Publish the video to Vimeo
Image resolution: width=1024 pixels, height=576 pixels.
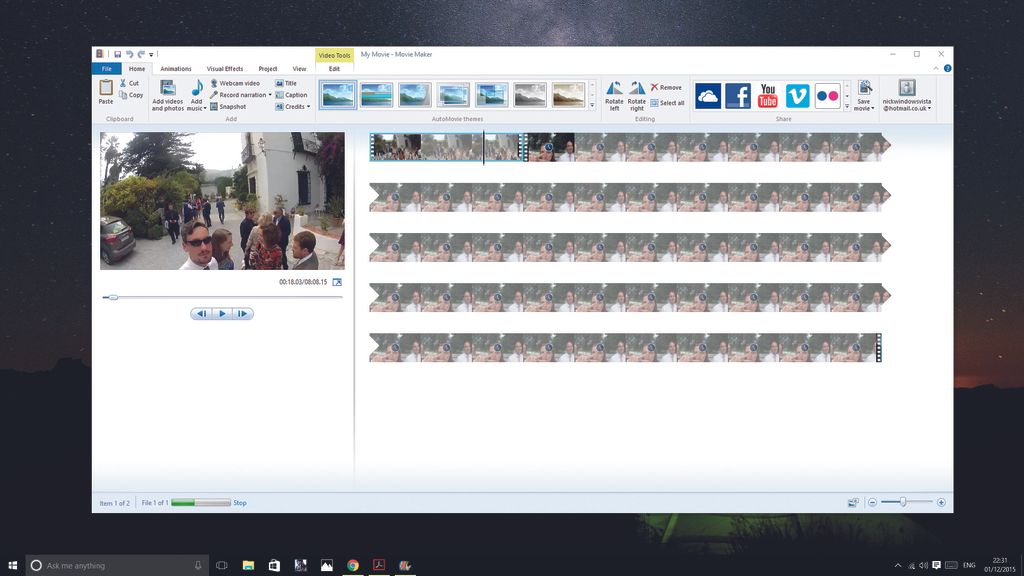coord(799,95)
